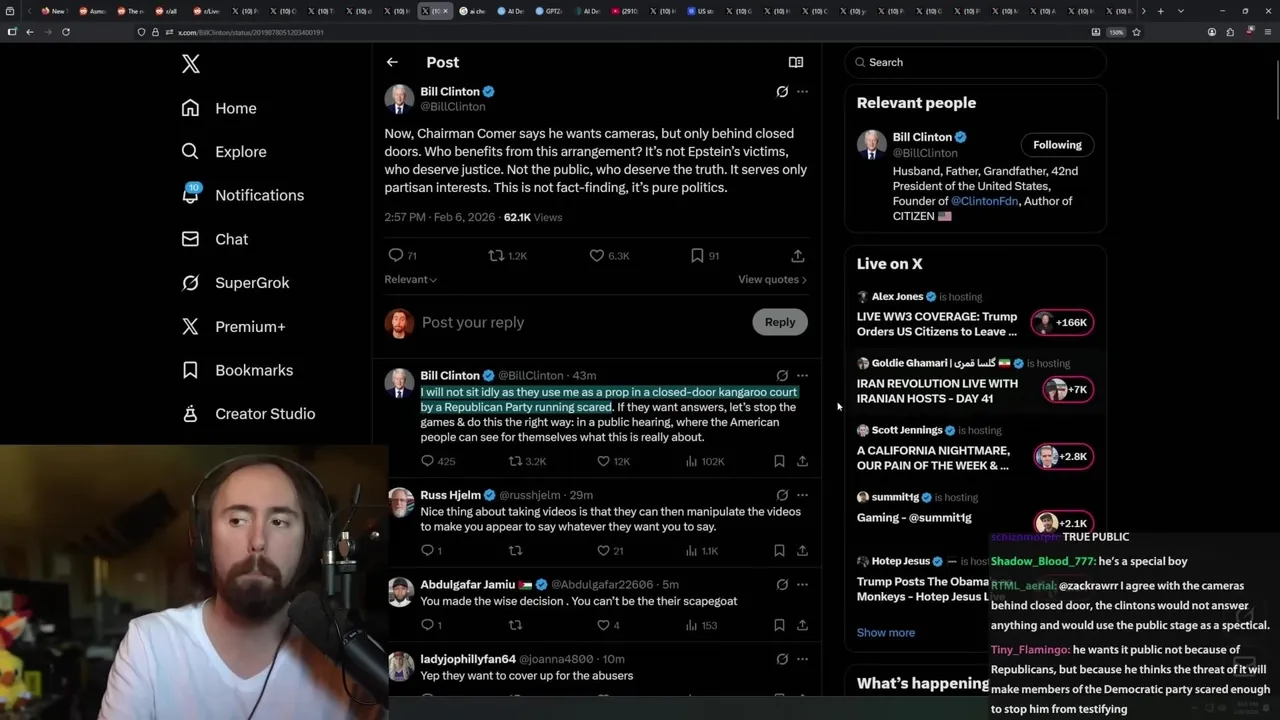Repost the main post with 1.2K reposts
Screen dimensions: 1280x720
coord(507,256)
